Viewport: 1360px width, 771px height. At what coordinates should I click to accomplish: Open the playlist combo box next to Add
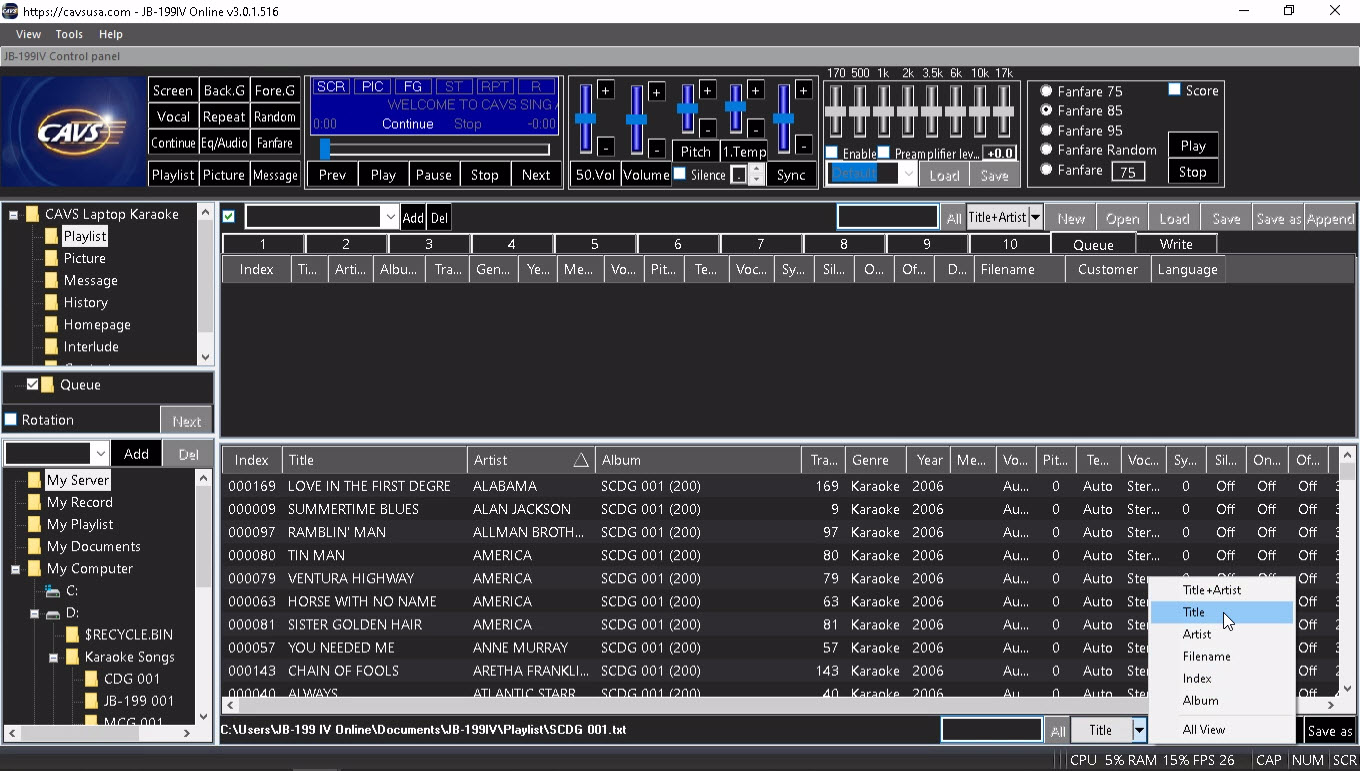(x=389, y=217)
